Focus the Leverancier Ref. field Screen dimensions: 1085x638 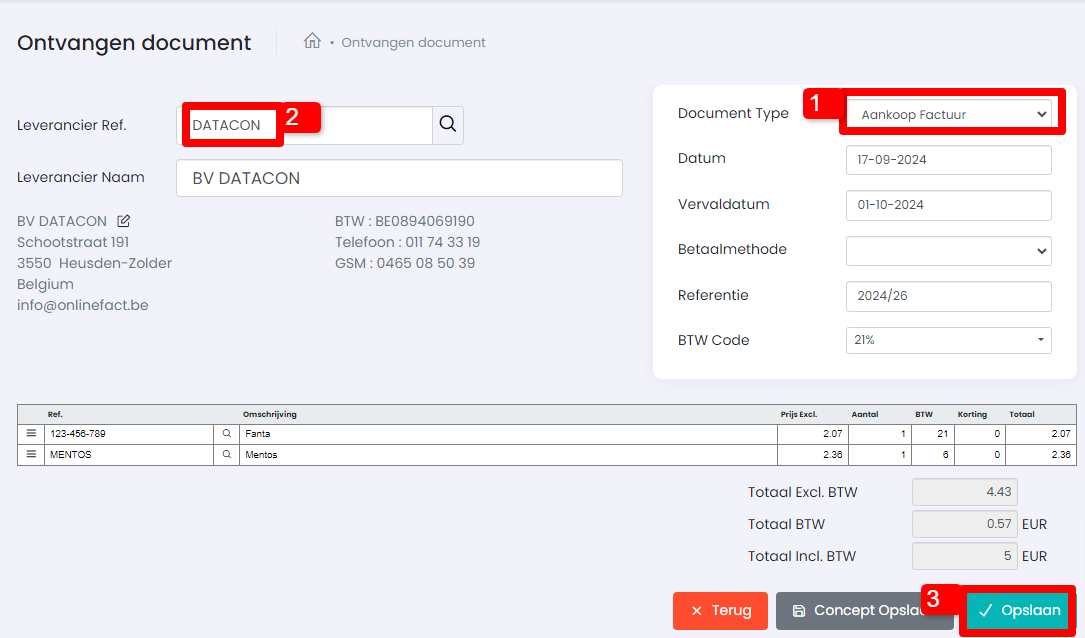[x=304, y=125]
